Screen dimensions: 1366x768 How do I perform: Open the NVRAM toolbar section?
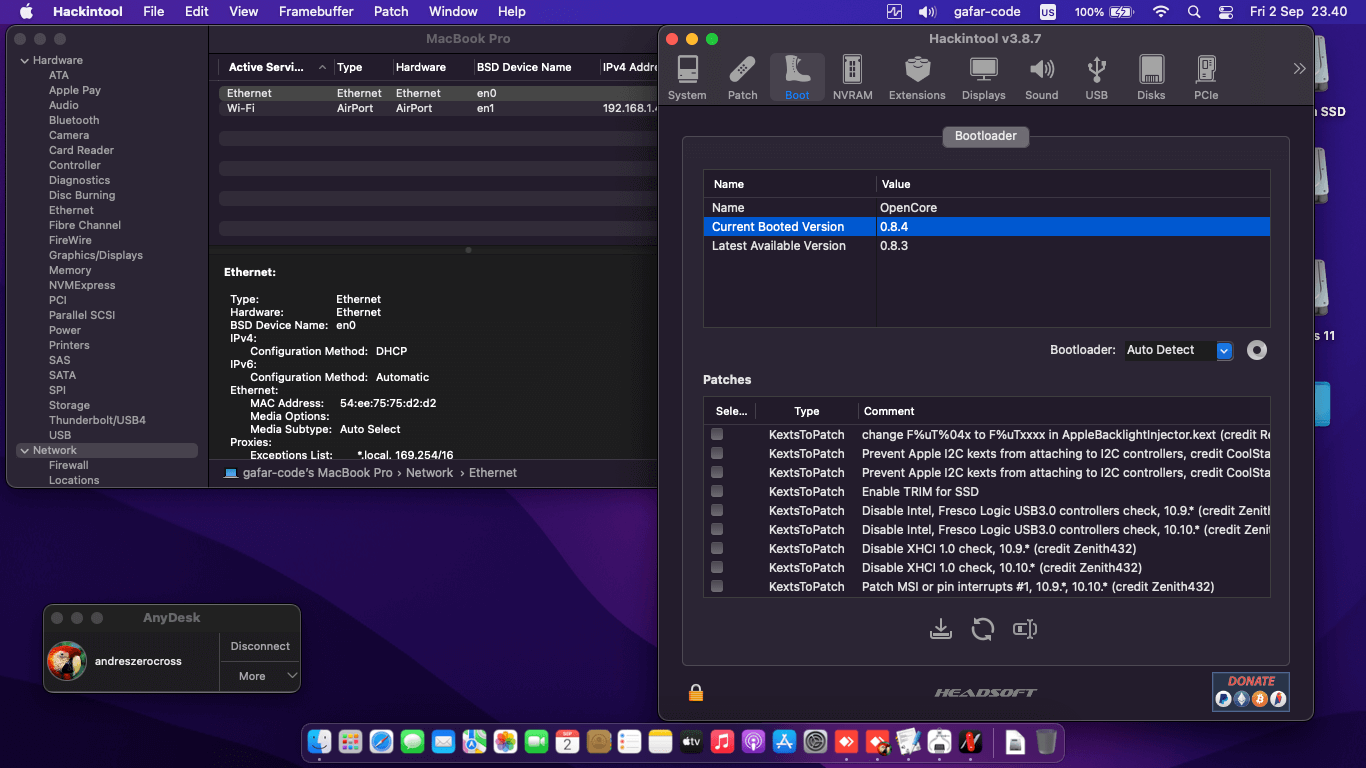pos(852,78)
